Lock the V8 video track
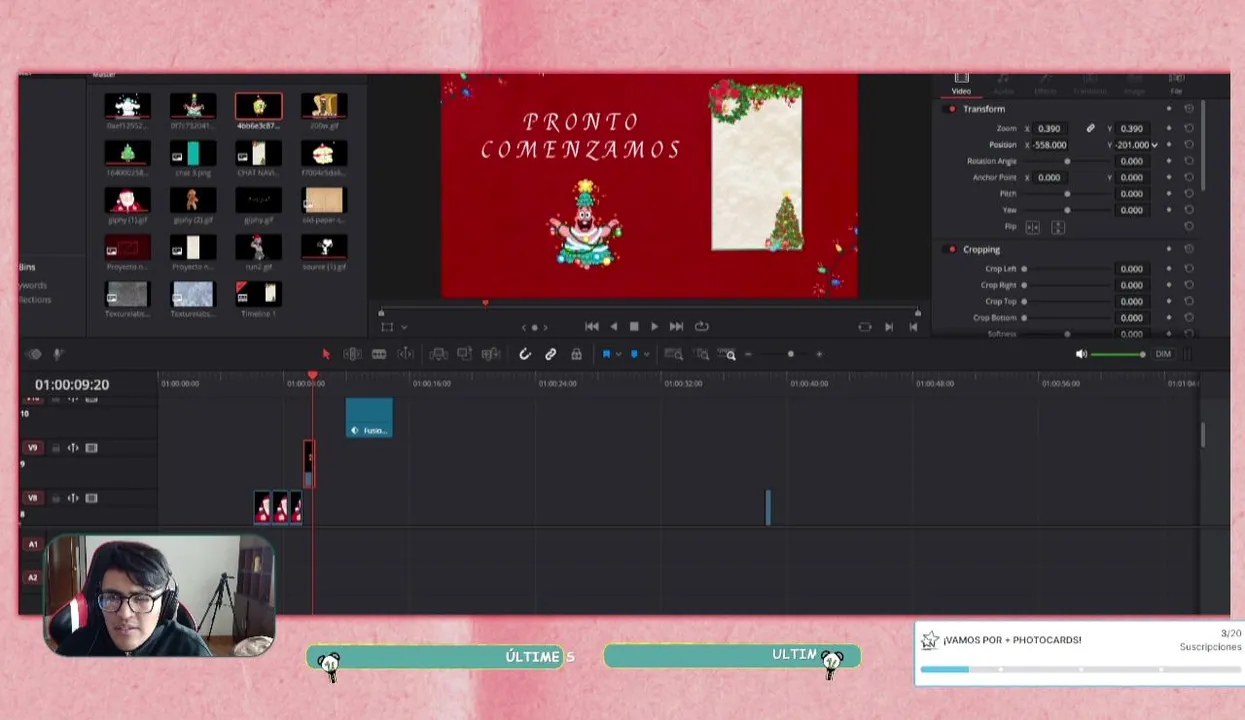Viewport: 1245px width, 720px height. [x=56, y=498]
